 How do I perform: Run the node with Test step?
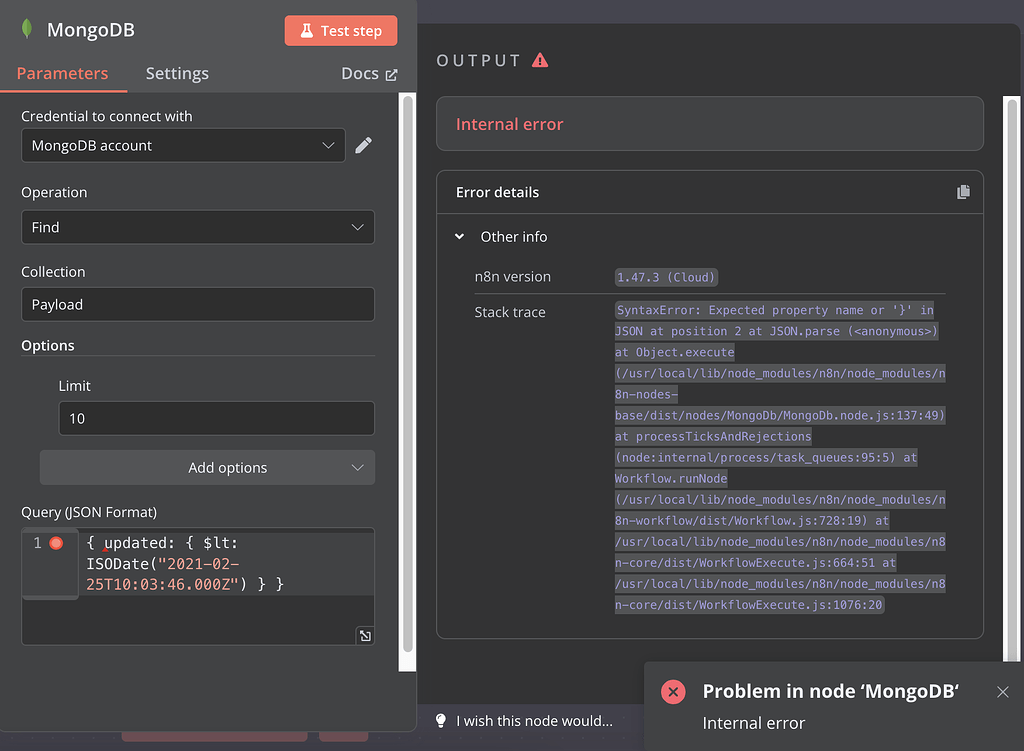coord(340,30)
